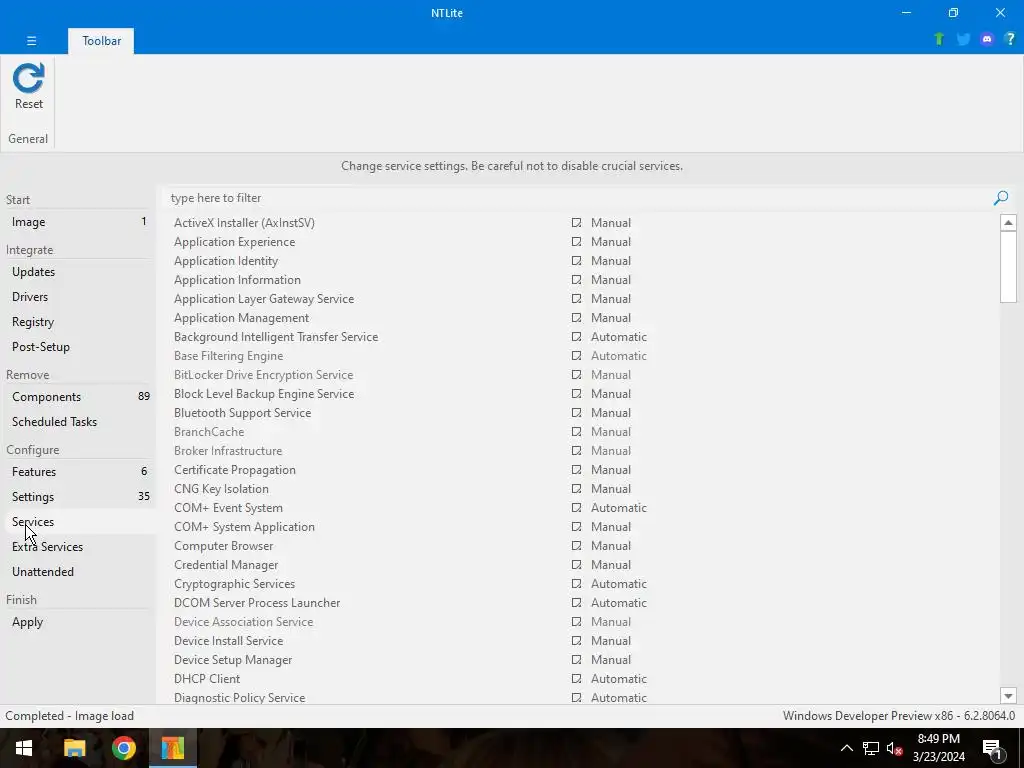Click the help question mark icon
This screenshot has width=1024, height=768.
(1010, 39)
